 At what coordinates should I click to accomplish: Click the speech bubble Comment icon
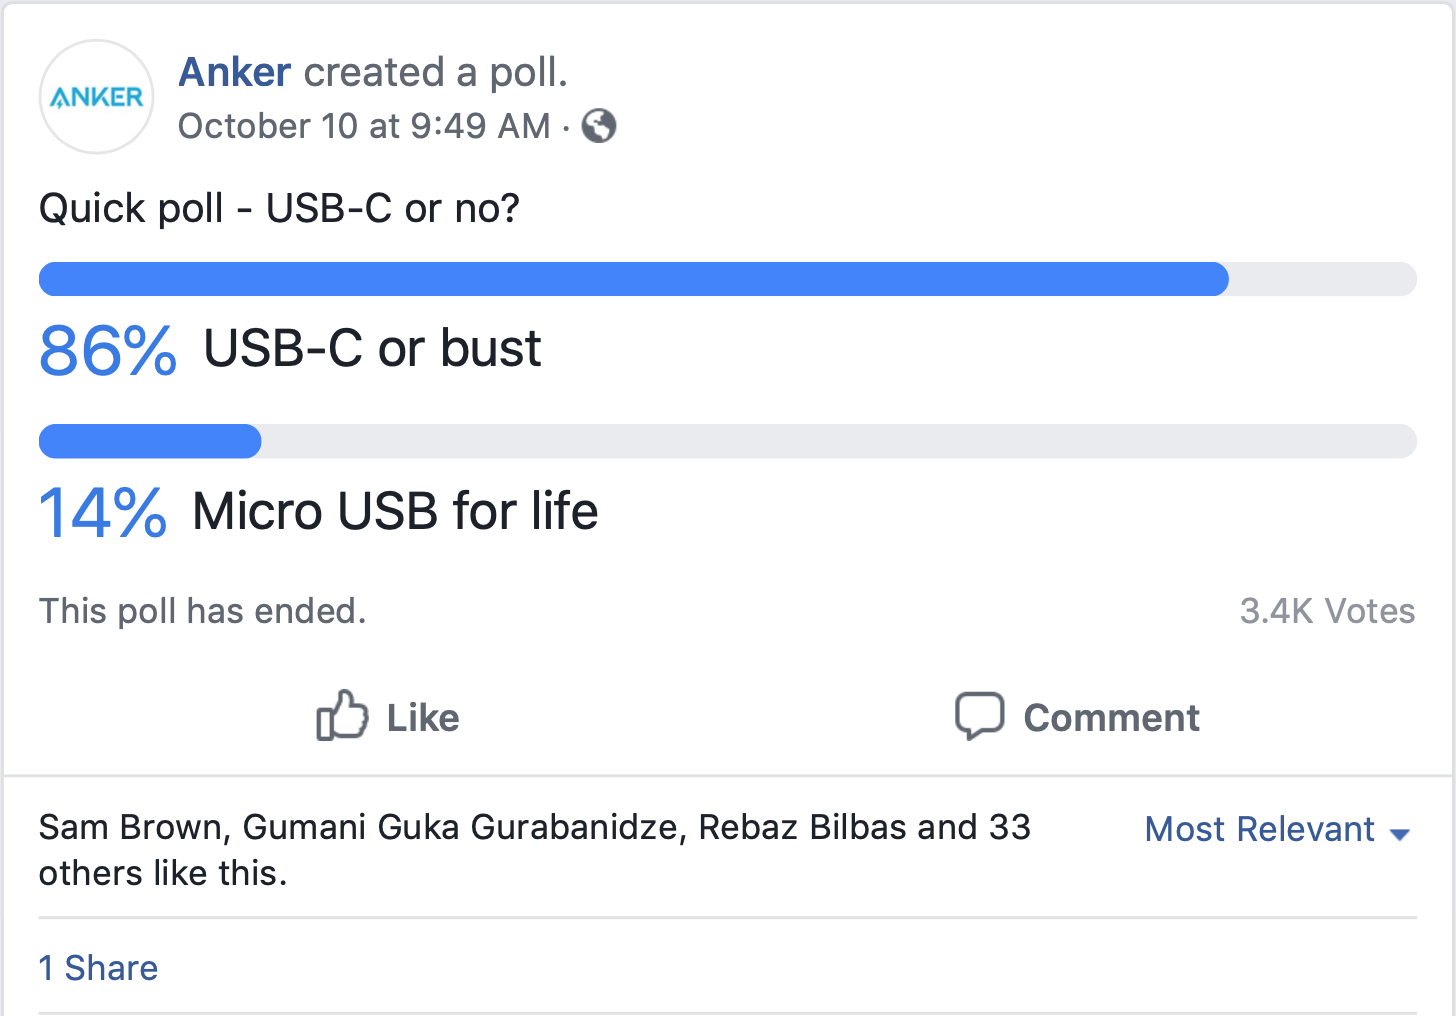tap(979, 716)
